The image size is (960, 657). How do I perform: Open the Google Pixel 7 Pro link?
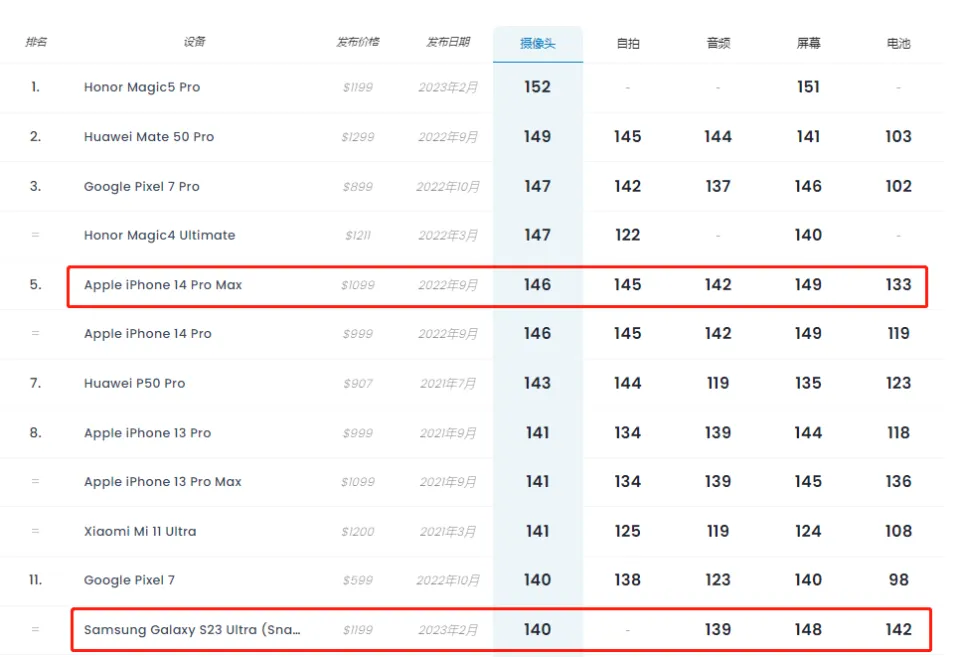[142, 186]
